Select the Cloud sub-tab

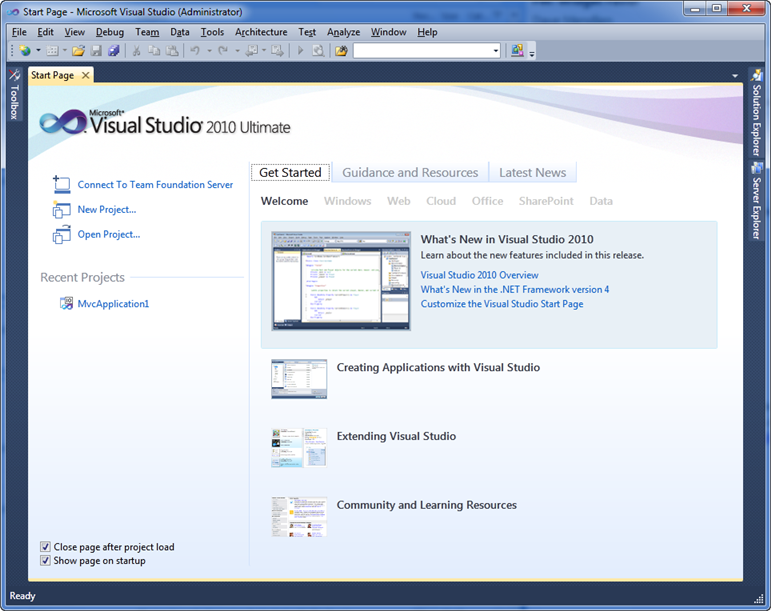coord(441,201)
